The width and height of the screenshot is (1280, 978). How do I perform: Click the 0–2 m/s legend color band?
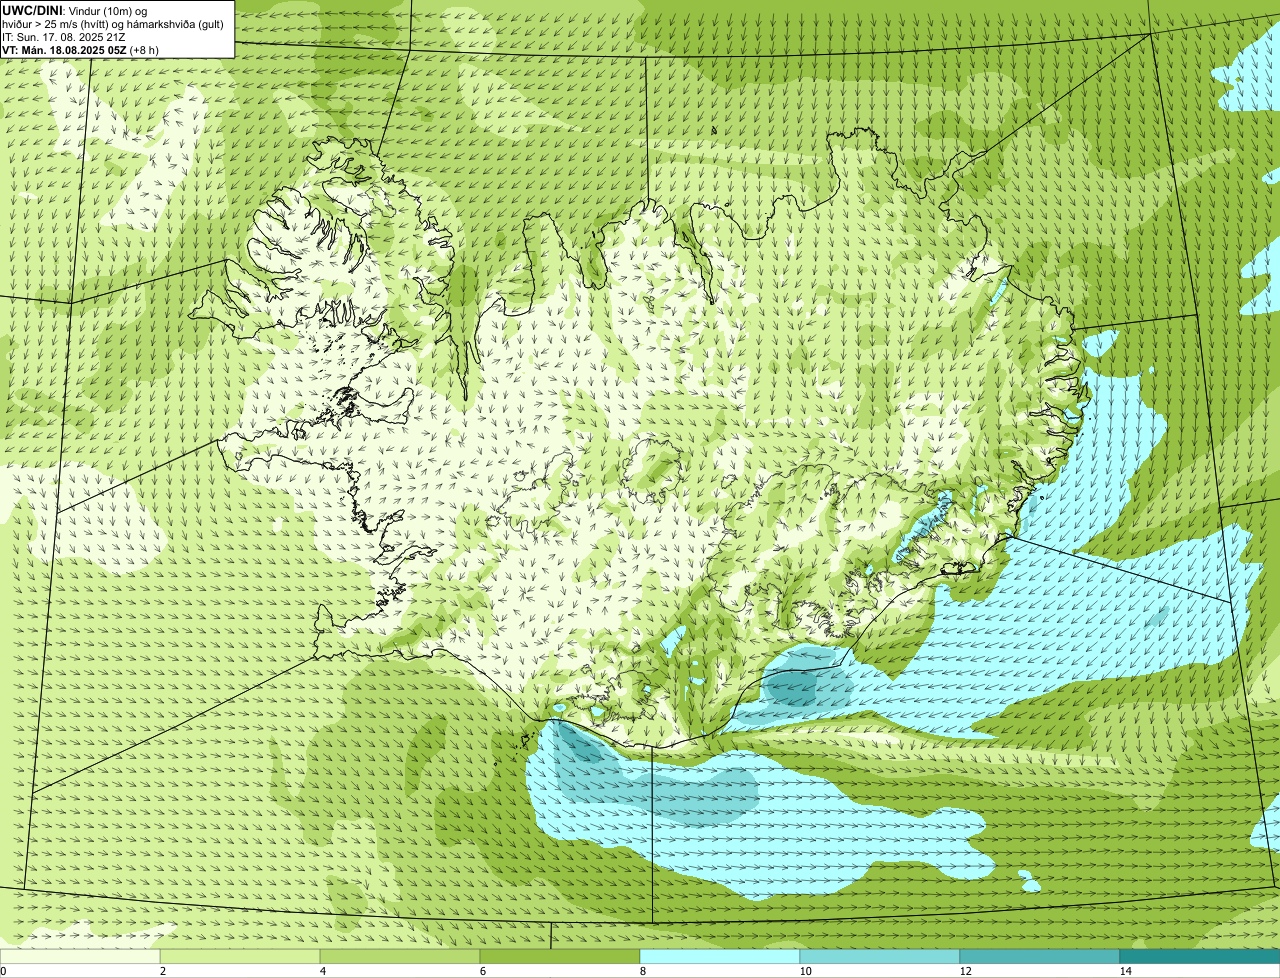(80, 956)
